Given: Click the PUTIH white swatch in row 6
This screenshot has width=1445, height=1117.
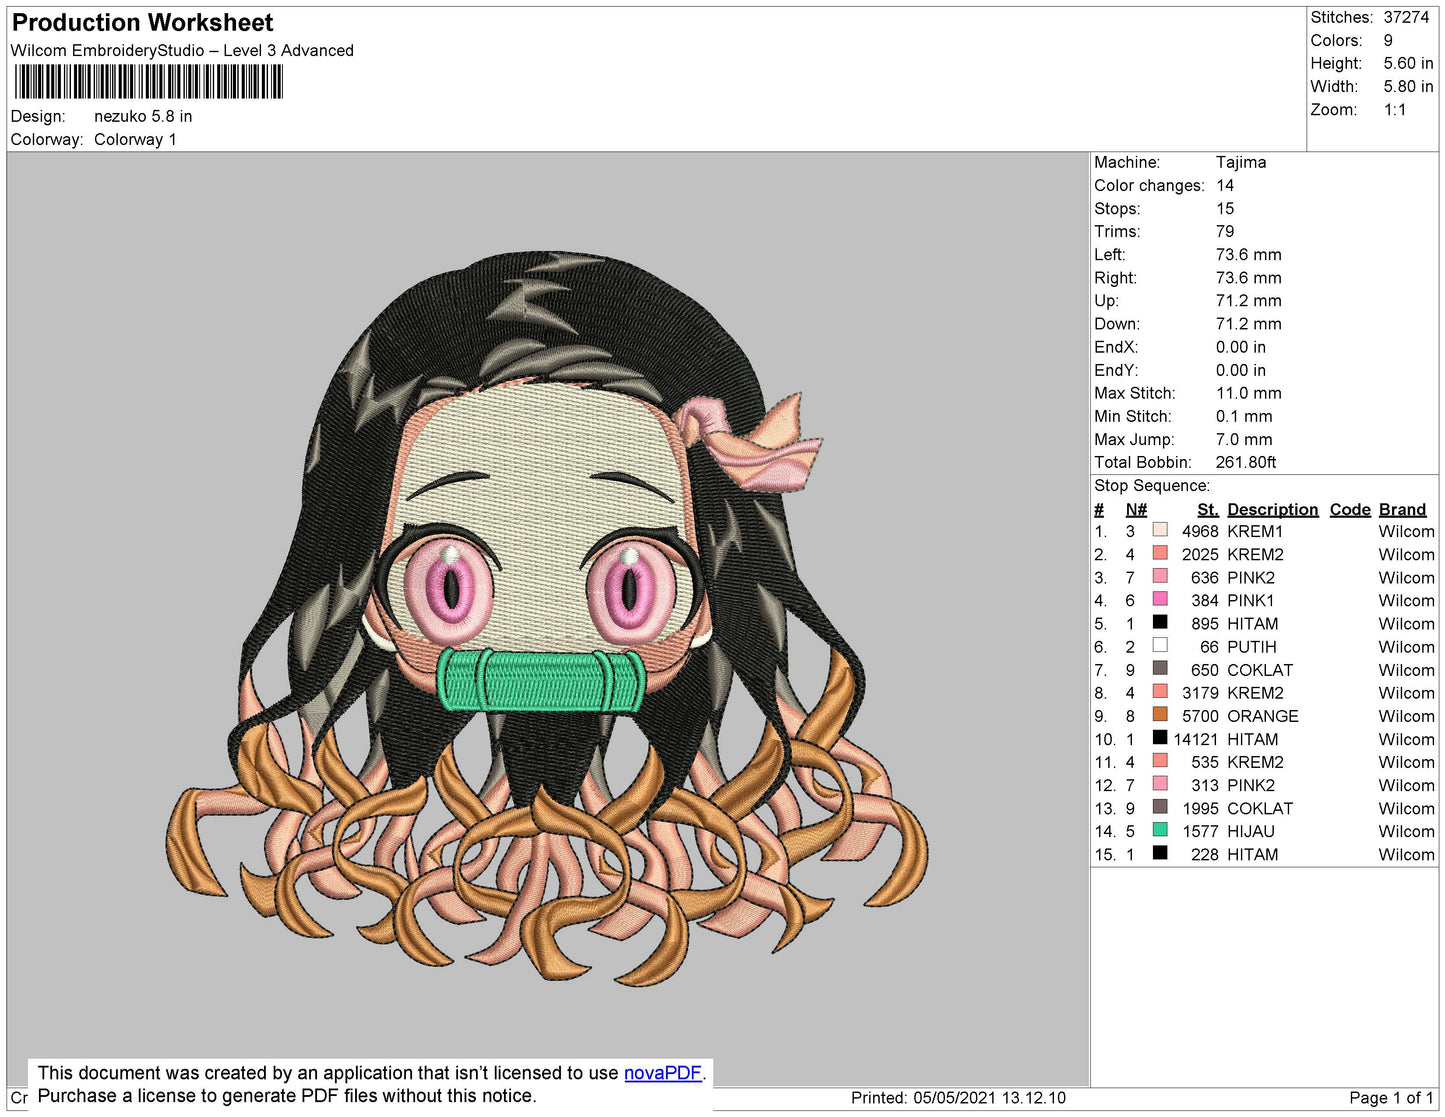Looking at the screenshot, I should coord(1160,645).
